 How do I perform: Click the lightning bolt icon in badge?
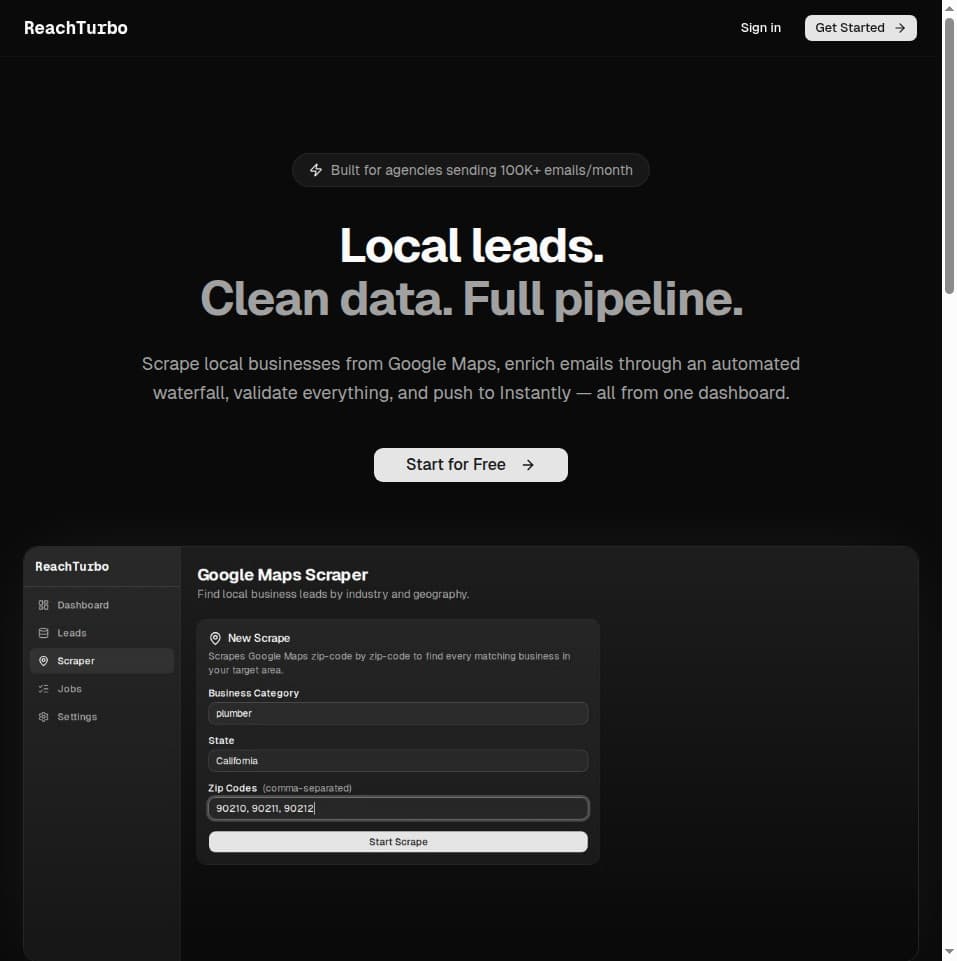click(x=316, y=170)
